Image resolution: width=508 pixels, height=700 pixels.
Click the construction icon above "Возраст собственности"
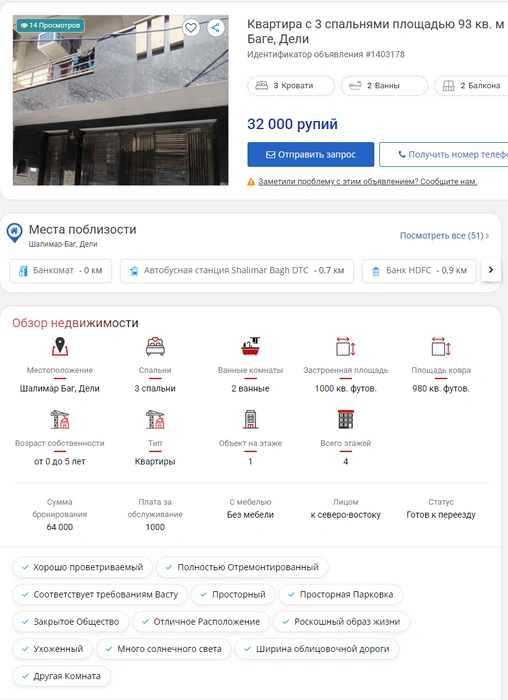[x=60, y=420]
